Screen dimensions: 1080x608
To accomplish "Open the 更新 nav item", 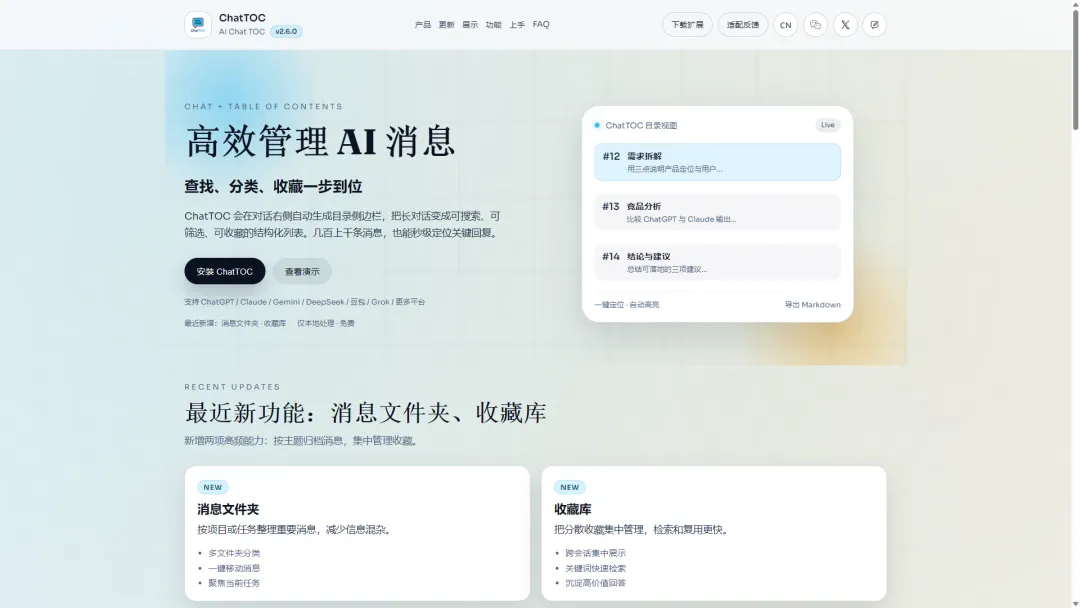I will (x=446, y=25).
